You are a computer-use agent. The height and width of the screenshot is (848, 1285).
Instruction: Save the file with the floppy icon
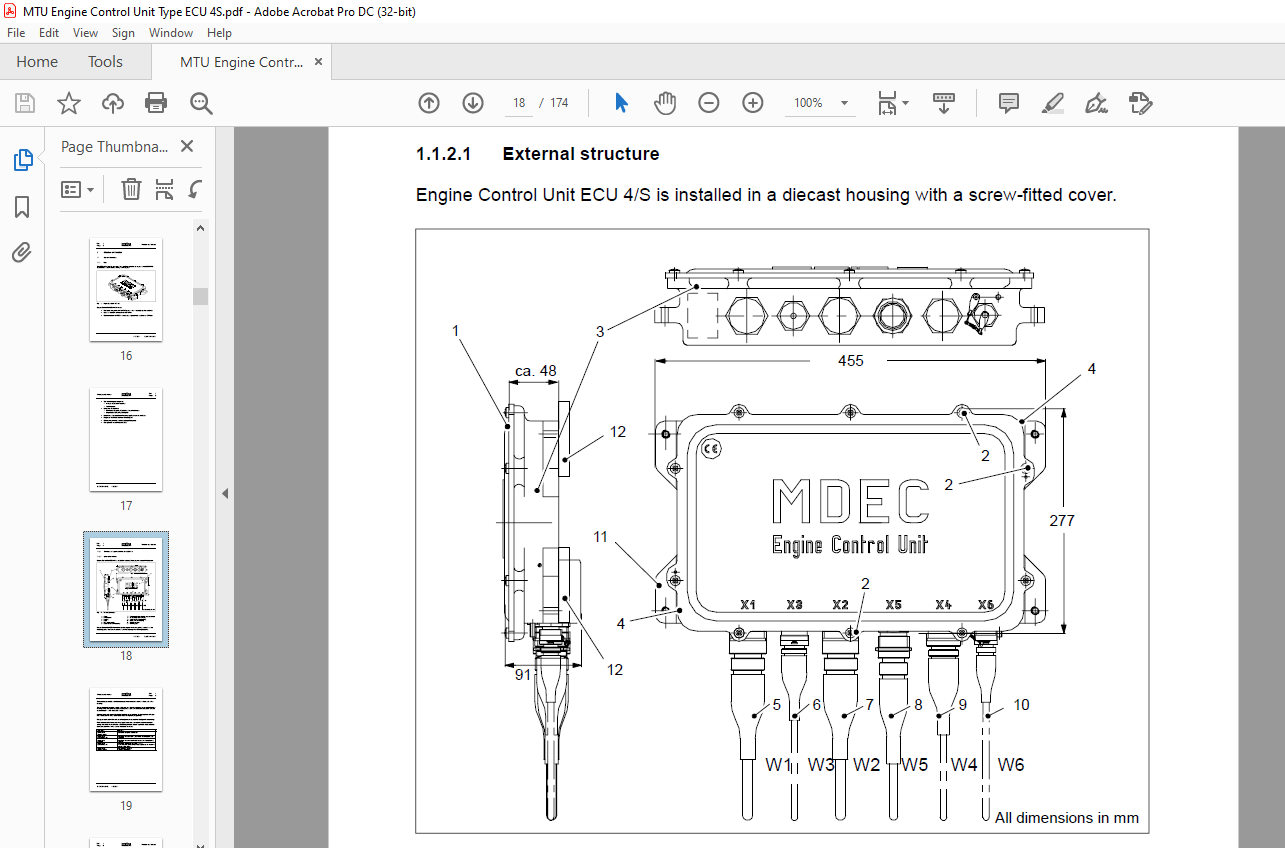point(25,103)
